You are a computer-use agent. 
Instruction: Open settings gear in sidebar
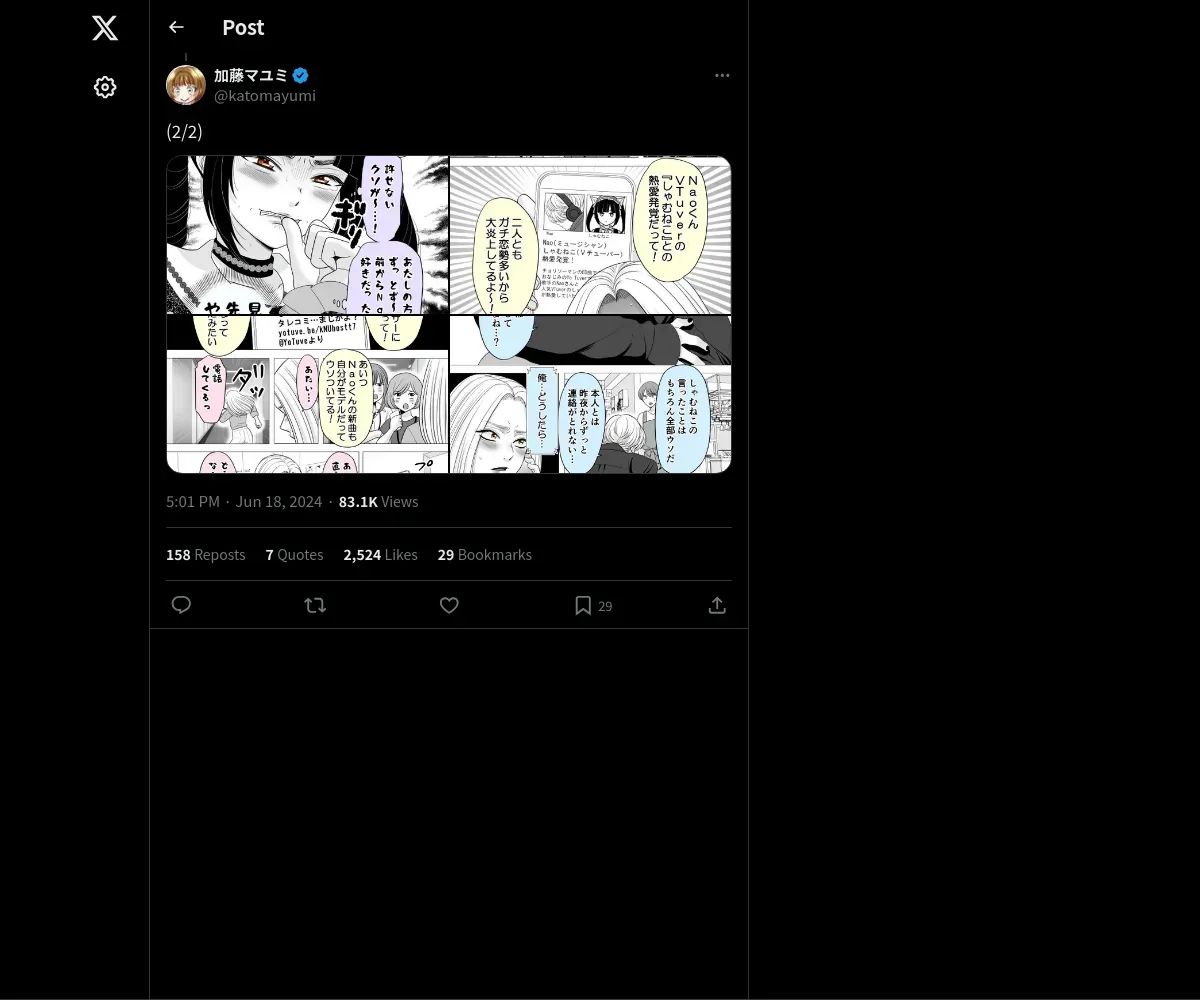[105, 87]
